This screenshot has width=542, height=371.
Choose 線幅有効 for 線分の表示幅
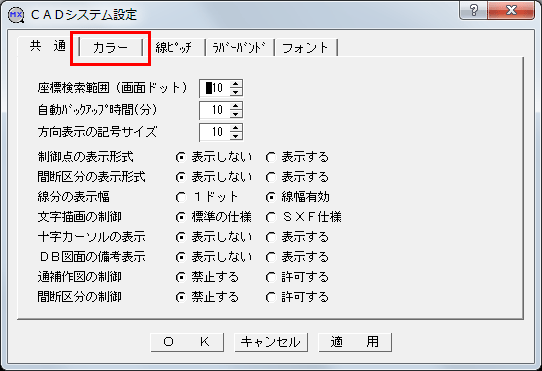click(x=297, y=197)
